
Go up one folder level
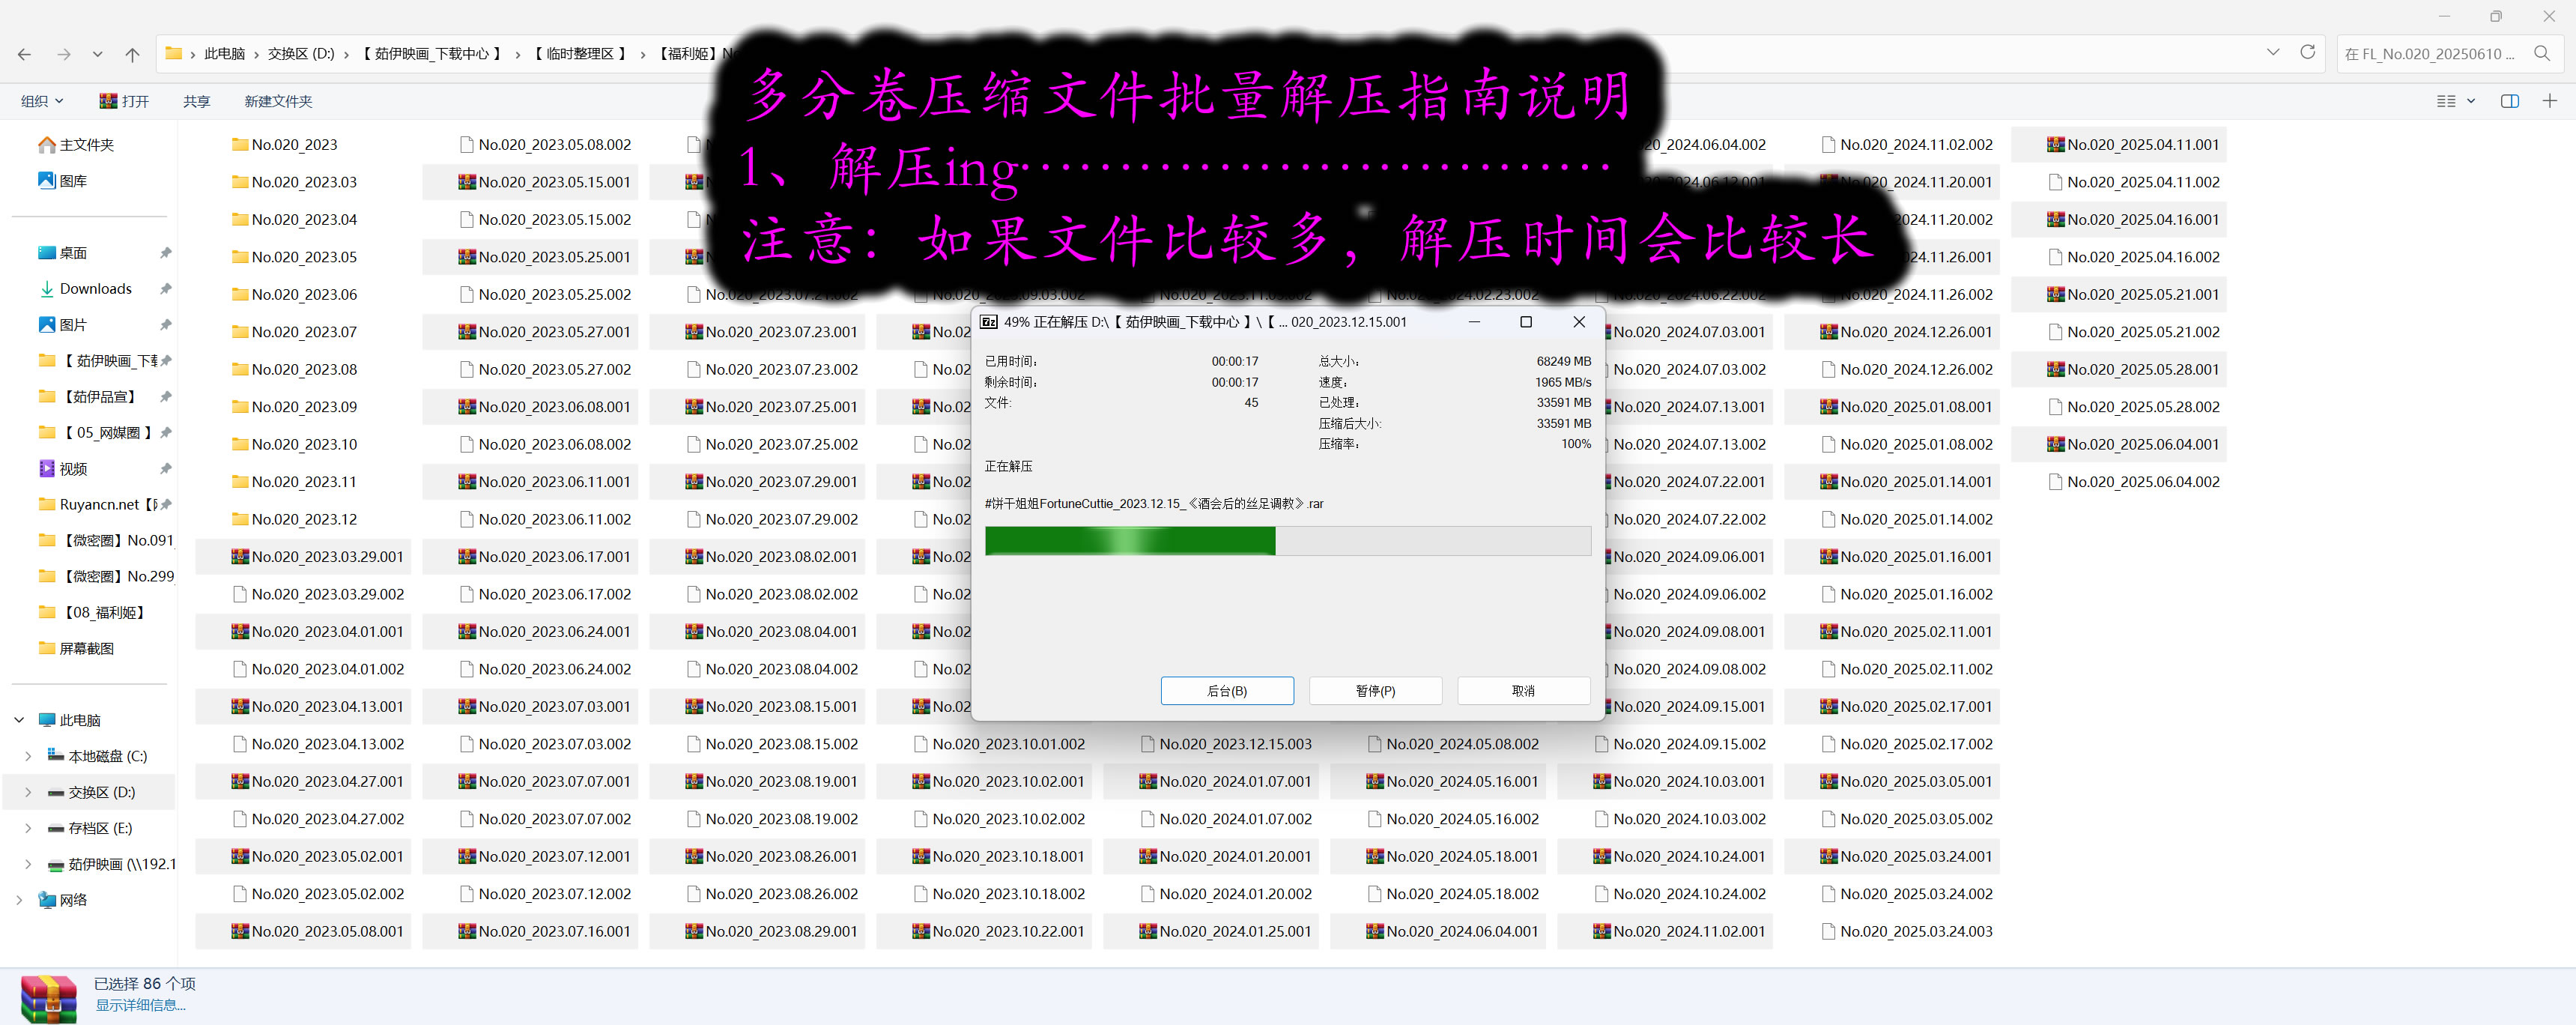point(132,54)
